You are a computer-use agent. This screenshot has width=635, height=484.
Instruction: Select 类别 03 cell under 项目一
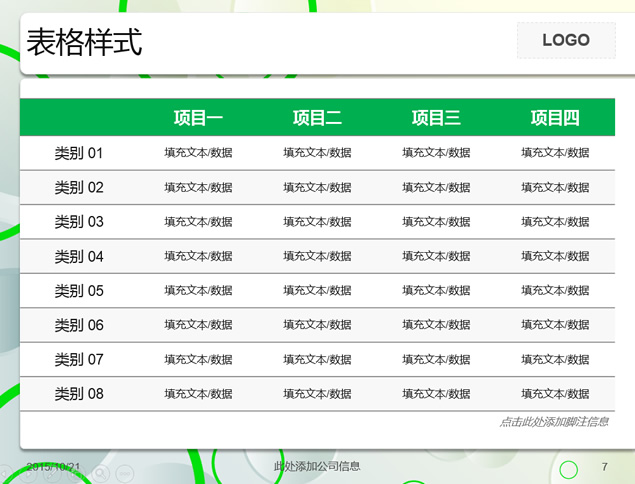pyautogui.click(x=198, y=222)
